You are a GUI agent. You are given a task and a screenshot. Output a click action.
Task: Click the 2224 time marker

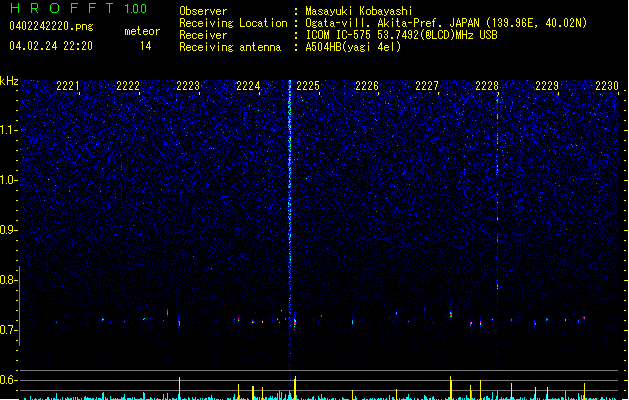point(248,86)
